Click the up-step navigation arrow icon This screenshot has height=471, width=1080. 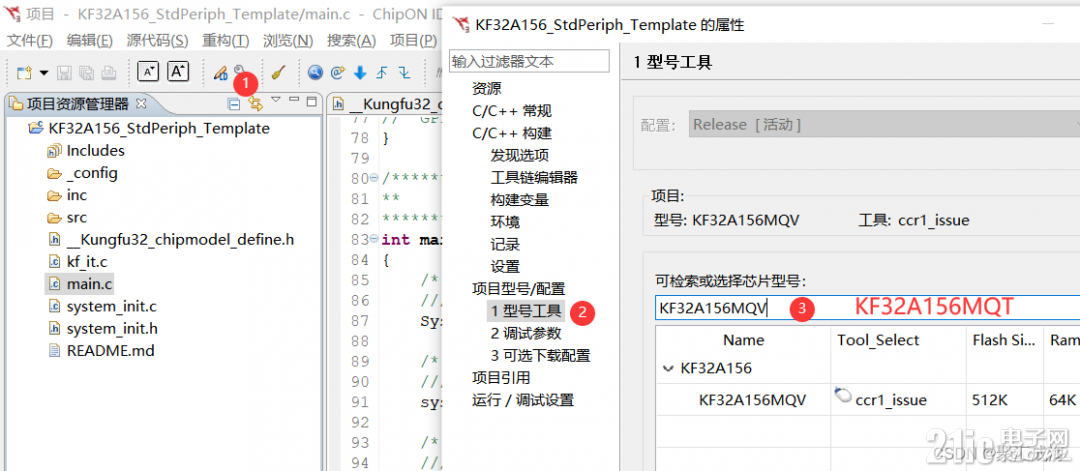coord(382,72)
